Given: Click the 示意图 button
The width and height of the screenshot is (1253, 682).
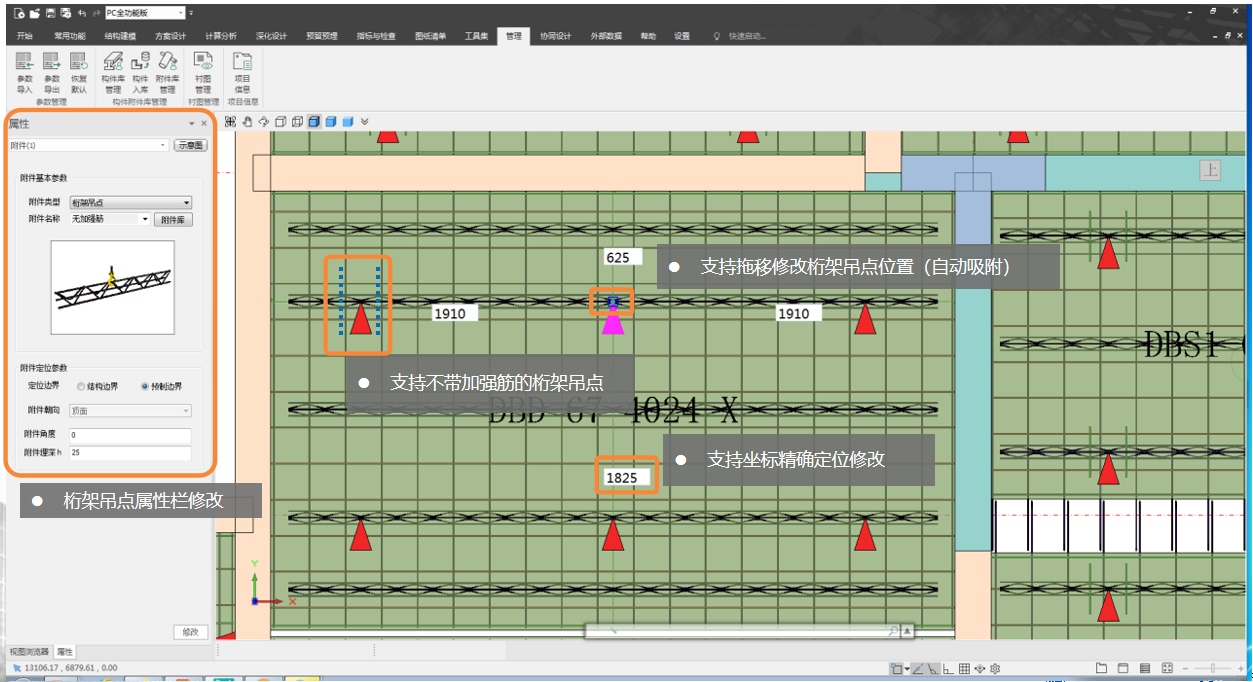Looking at the screenshot, I should point(191,145).
